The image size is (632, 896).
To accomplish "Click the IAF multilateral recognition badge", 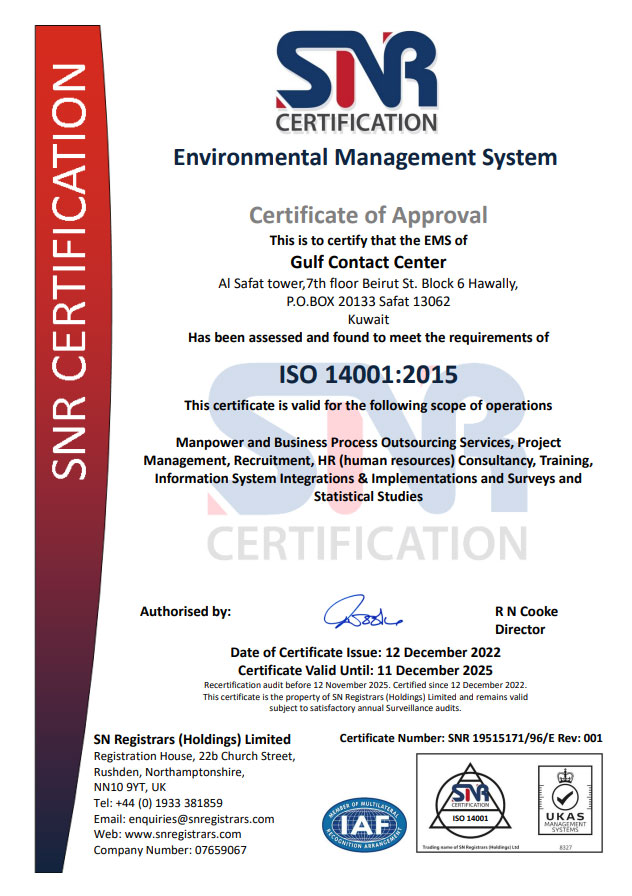I will point(364,825).
